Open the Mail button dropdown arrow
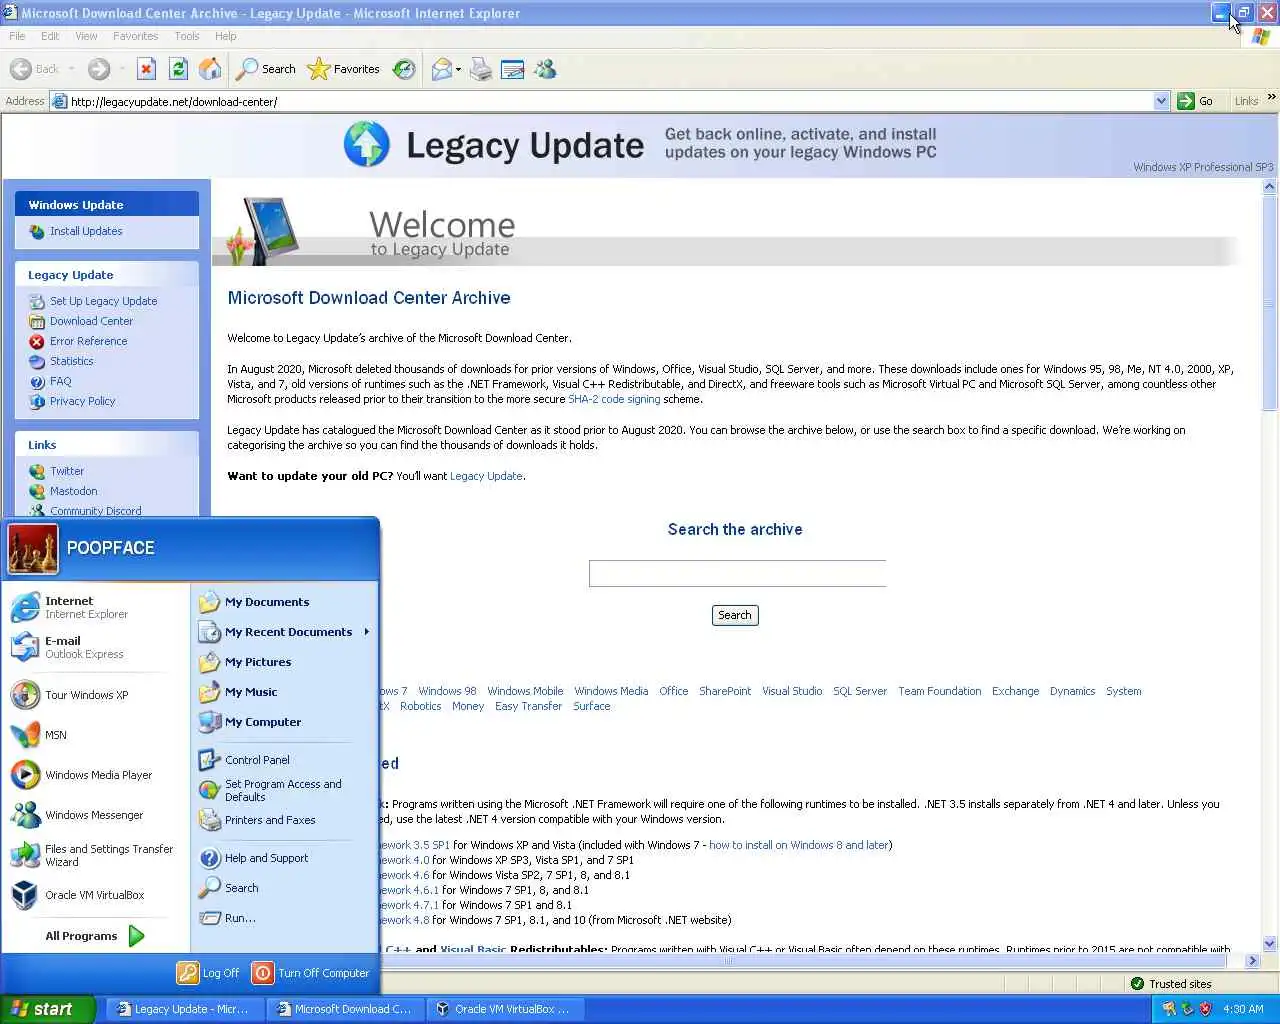 tap(459, 69)
